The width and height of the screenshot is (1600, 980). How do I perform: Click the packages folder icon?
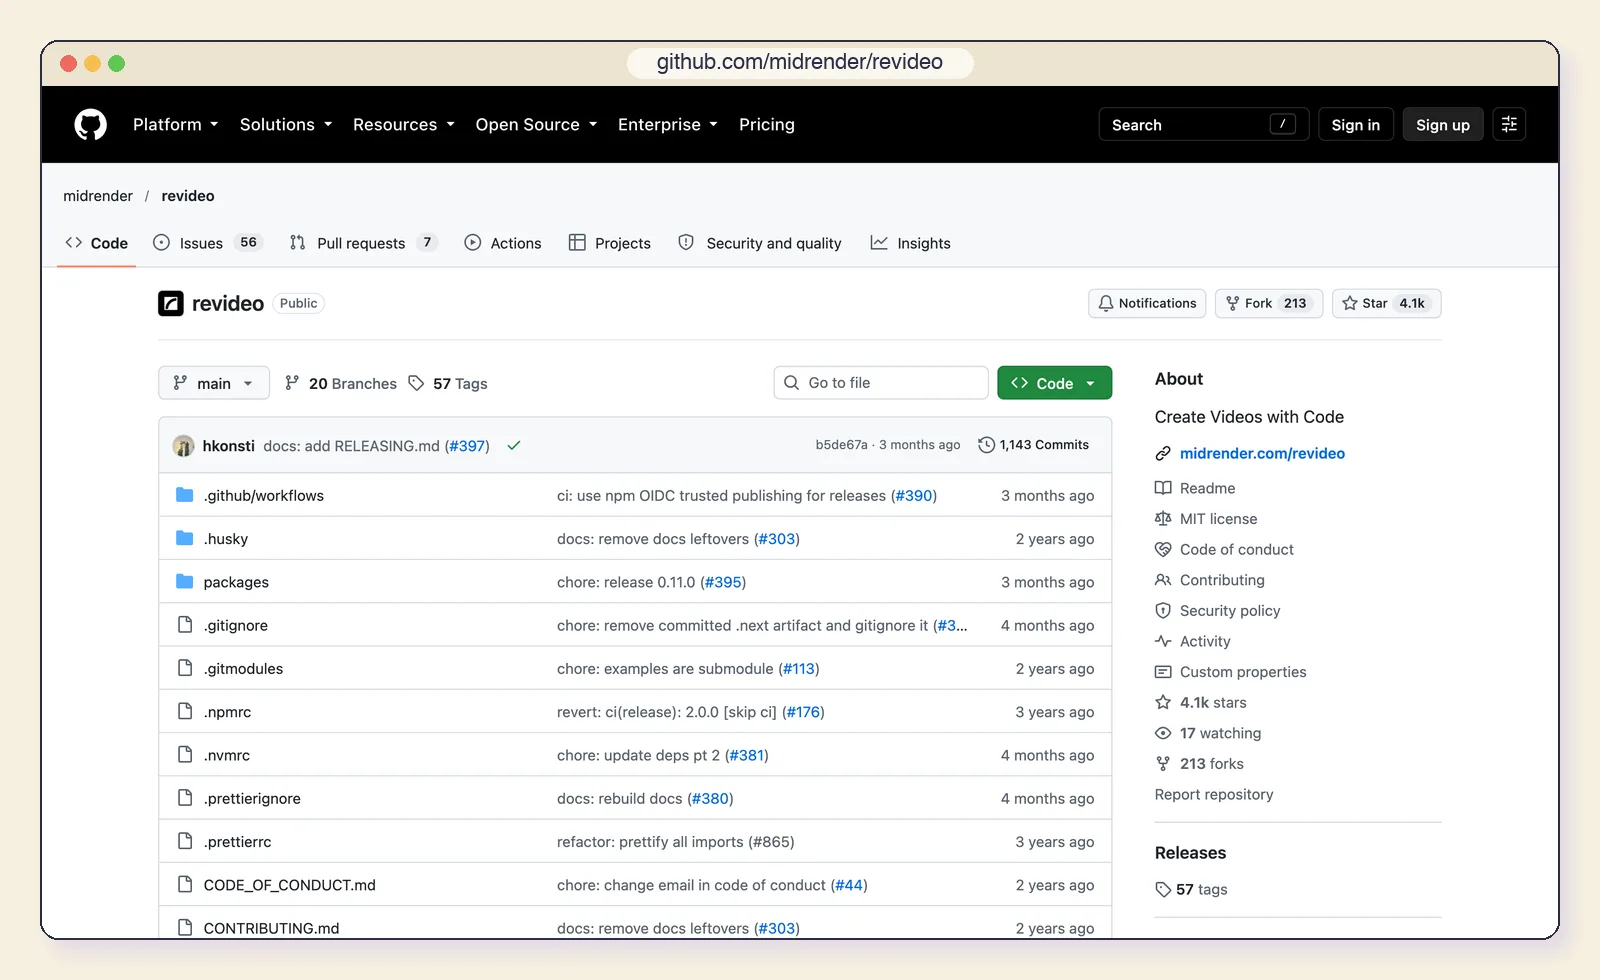pyautogui.click(x=185, y=581)
